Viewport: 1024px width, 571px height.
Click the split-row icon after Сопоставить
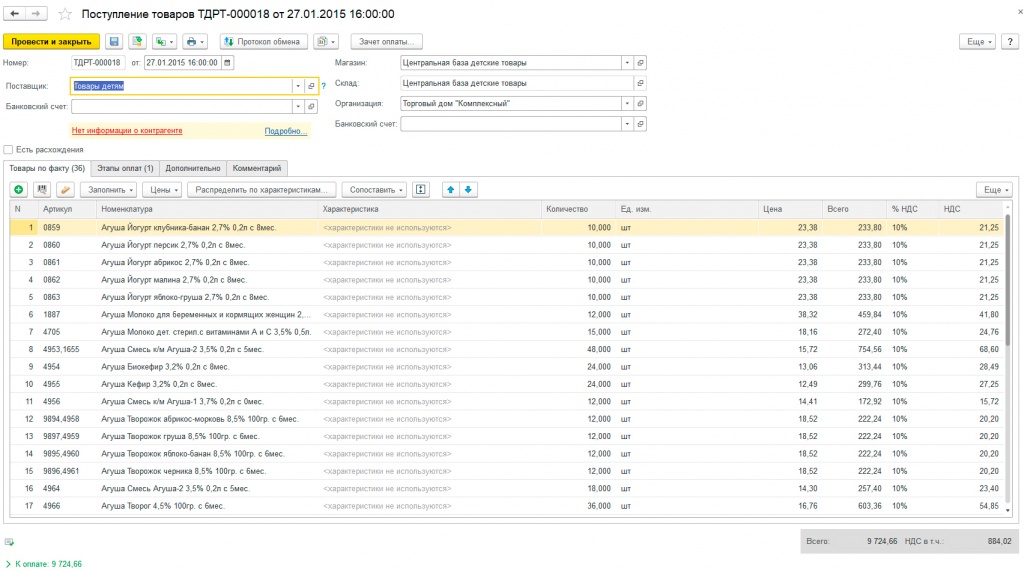421,189
